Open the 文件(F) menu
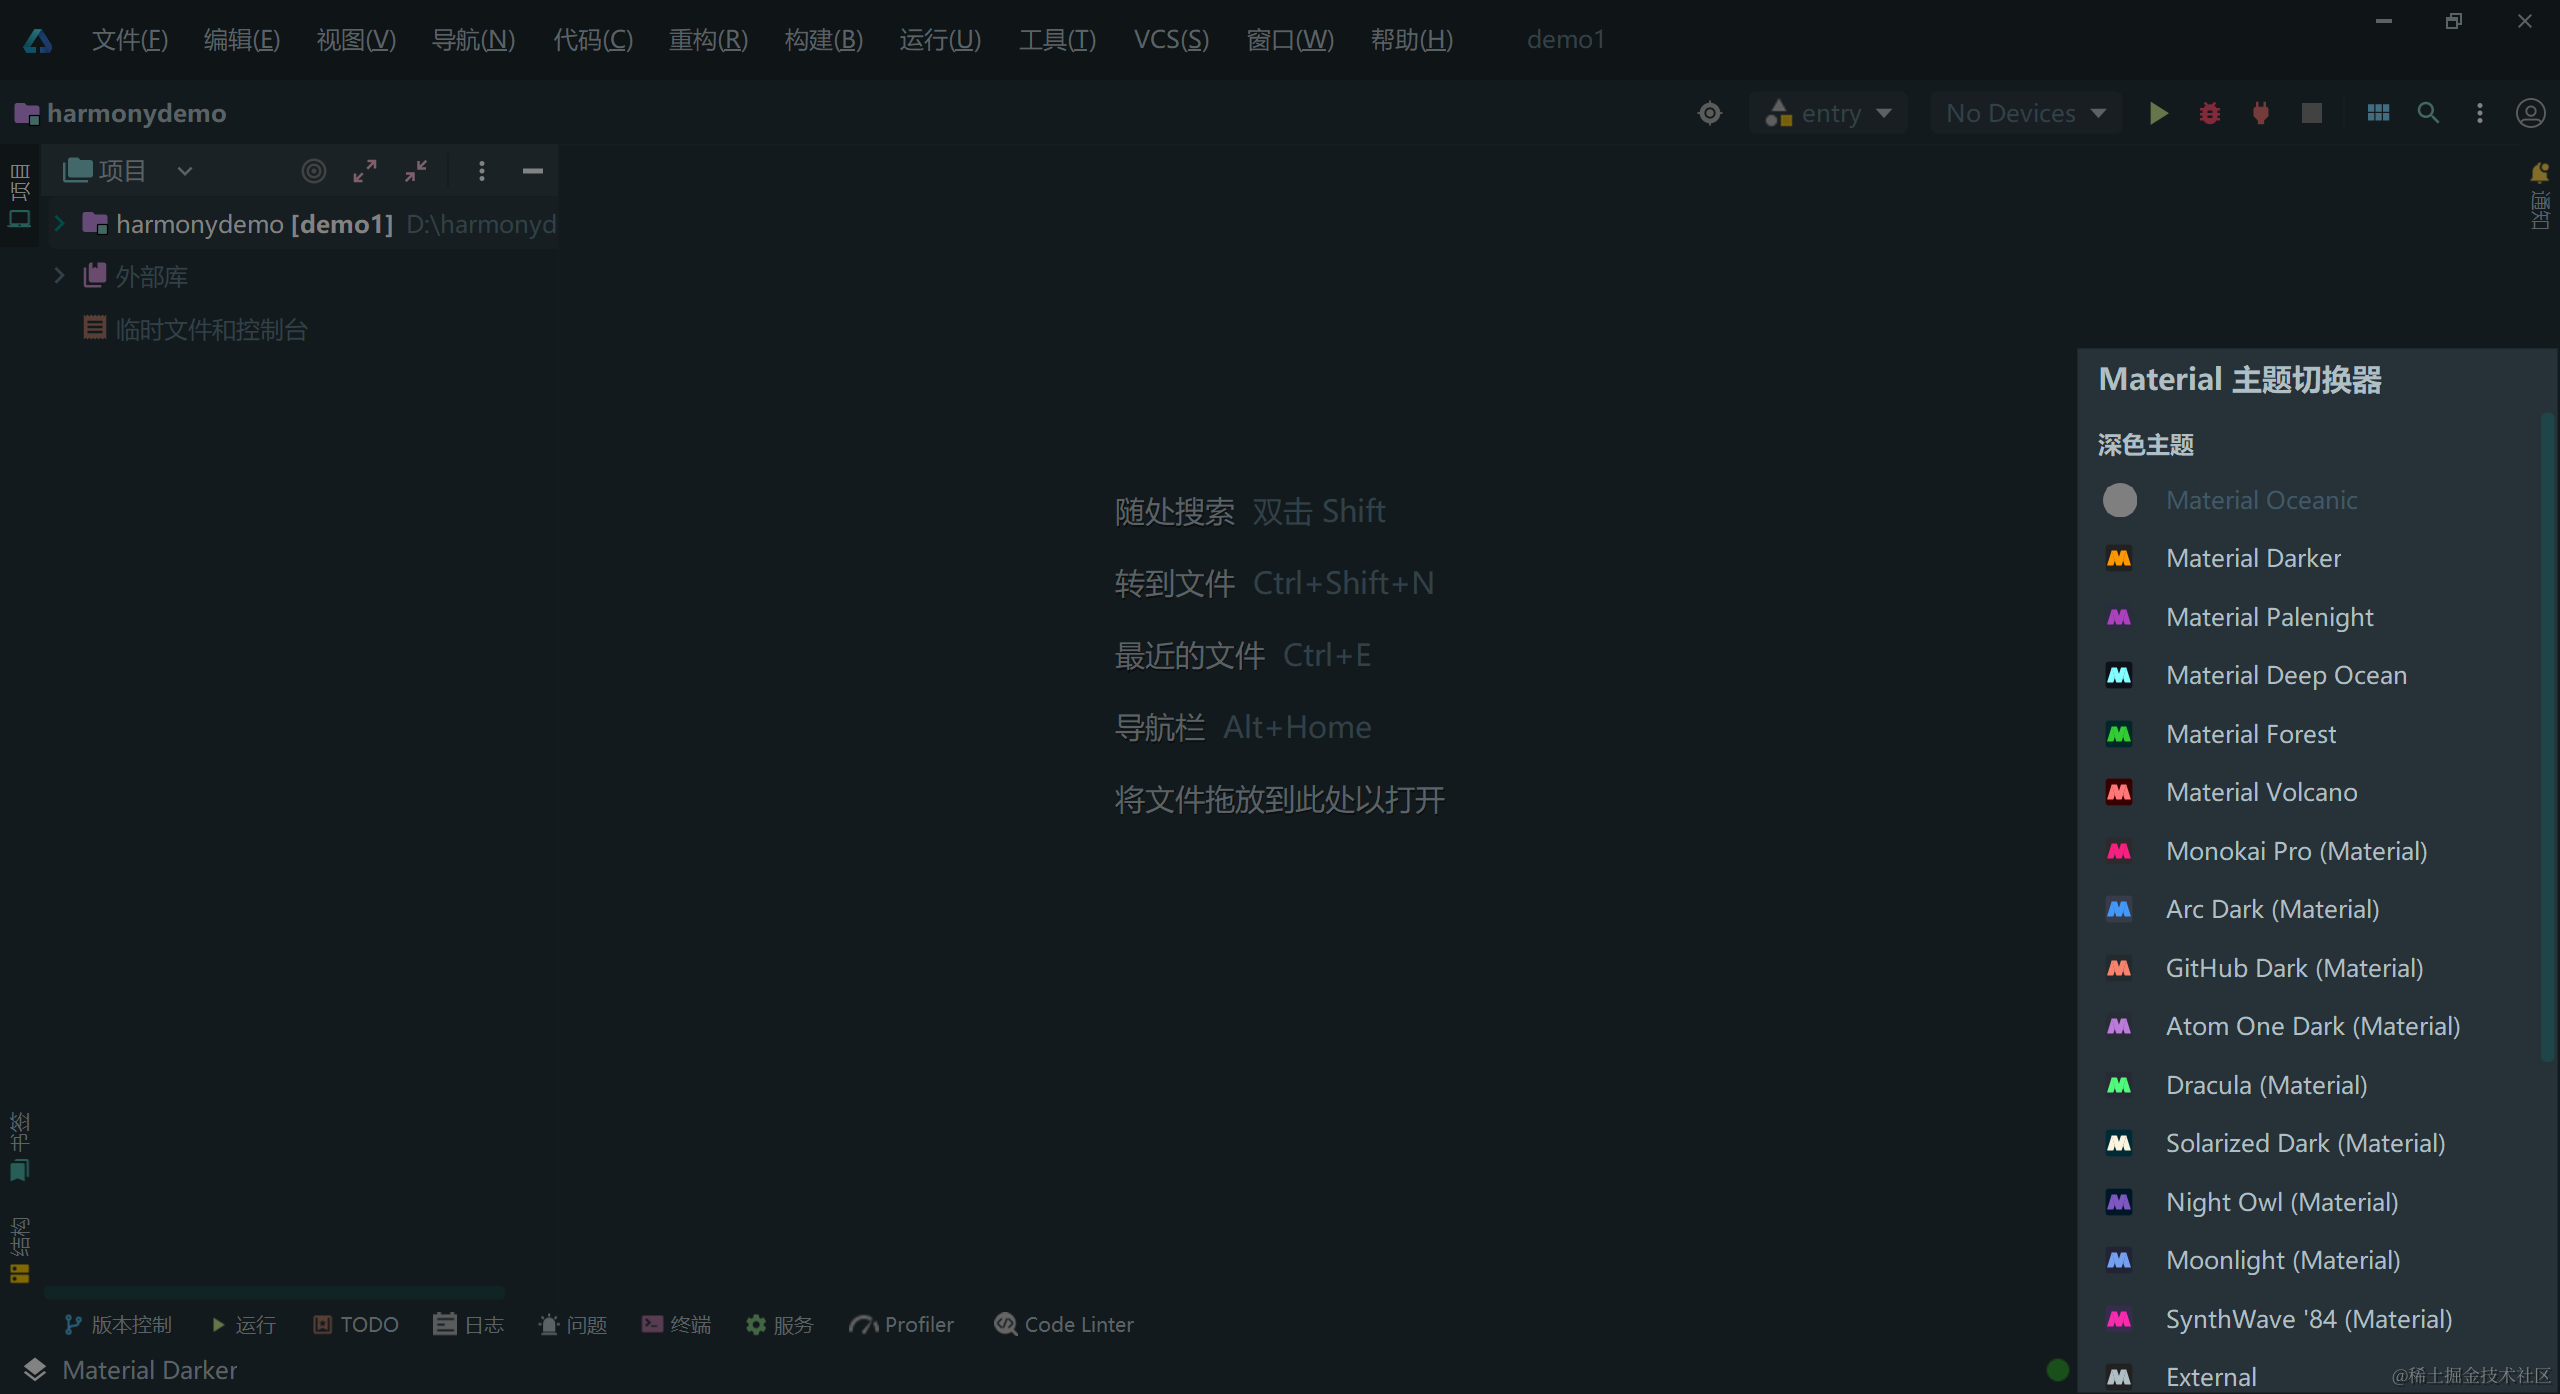This screenshot has width=2560, height=1394. 129,39
